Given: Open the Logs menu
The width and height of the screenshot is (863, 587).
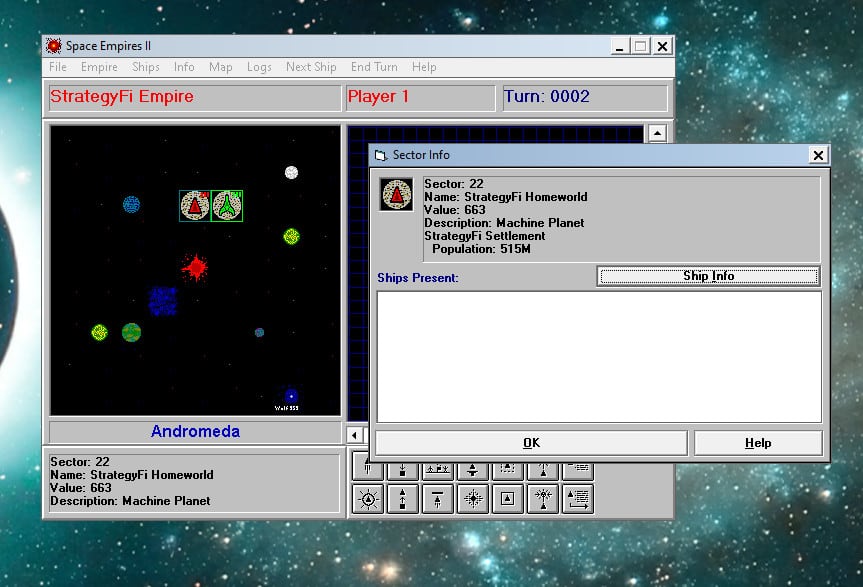Looking at the screenshot, I should click(x=259, y=67).
